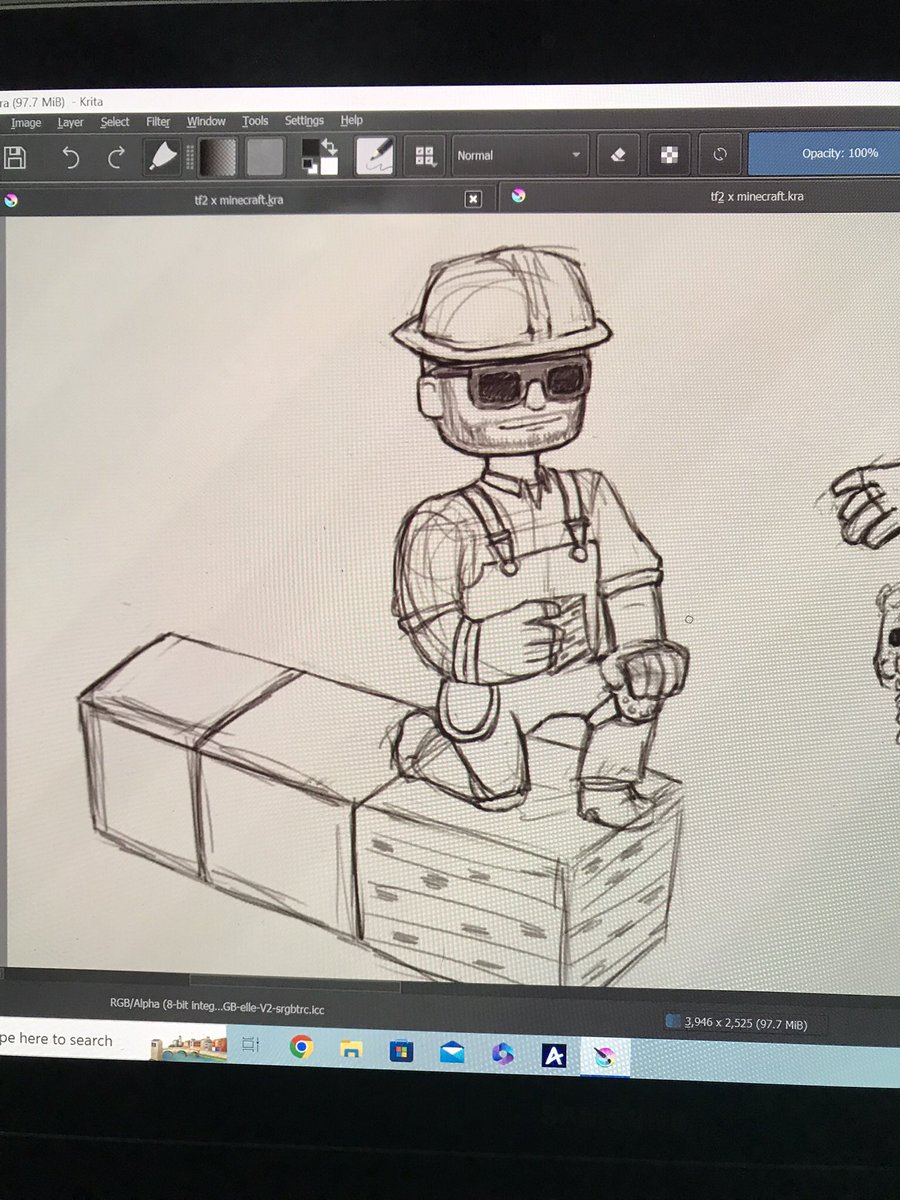The height and width of the screenshot is (1200, 900).
Task: Open the Settings menu
Action: point(304,121)
